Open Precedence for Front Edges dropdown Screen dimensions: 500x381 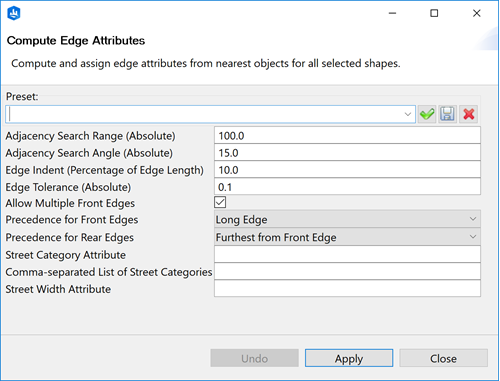pos(347,219)
